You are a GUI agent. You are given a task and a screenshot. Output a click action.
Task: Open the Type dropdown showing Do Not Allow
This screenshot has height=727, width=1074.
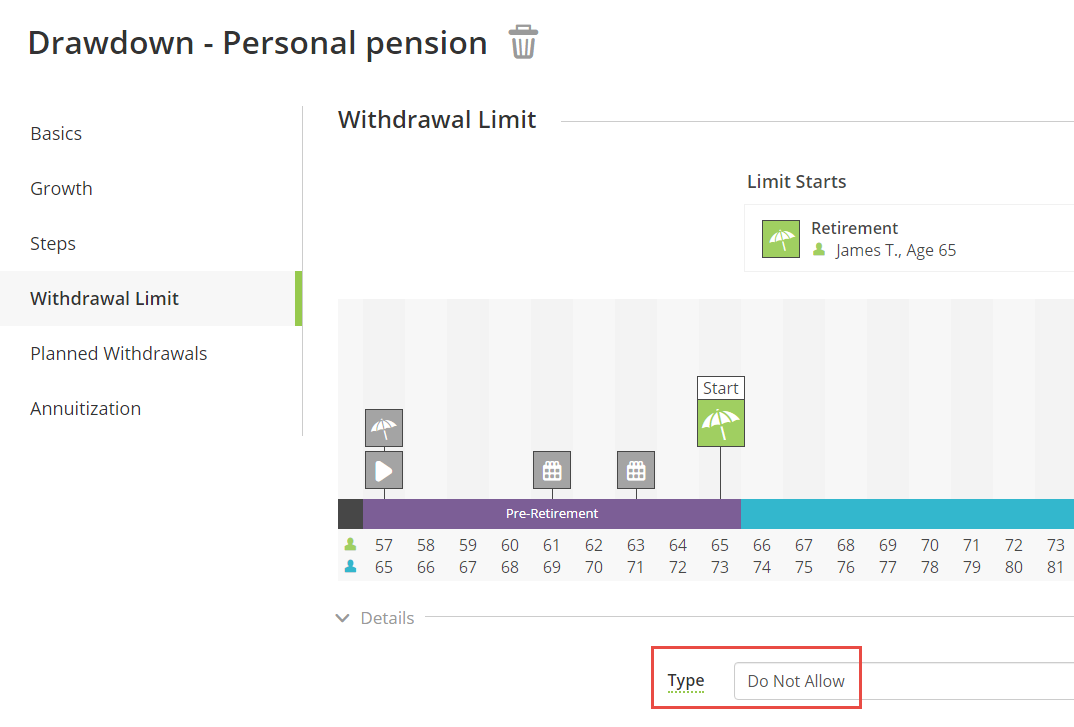[x=903, y=681]
